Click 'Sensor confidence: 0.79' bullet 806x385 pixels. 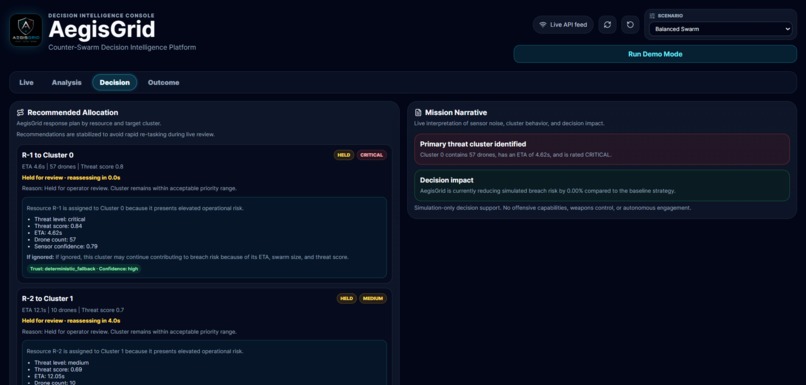66,246
